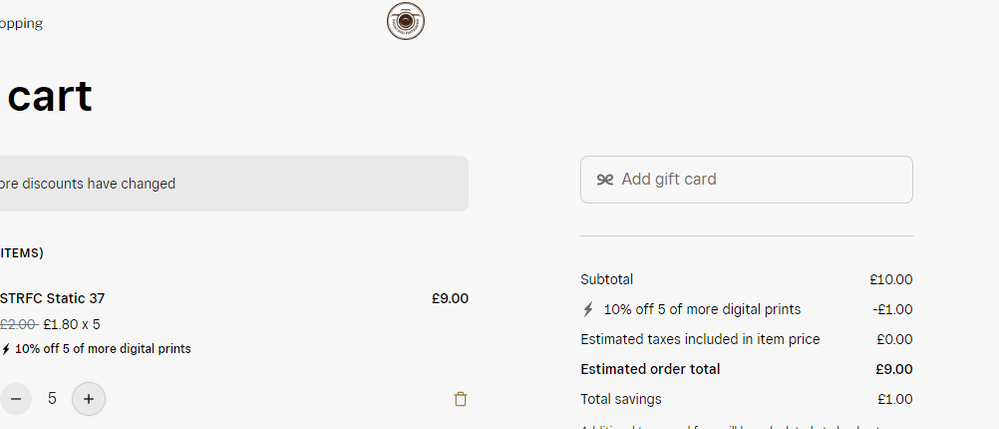The height and width of the screenshot is (429, 999).
Task: Delete STRFC Static 37 using the trash icon
Action: (460, 399)
